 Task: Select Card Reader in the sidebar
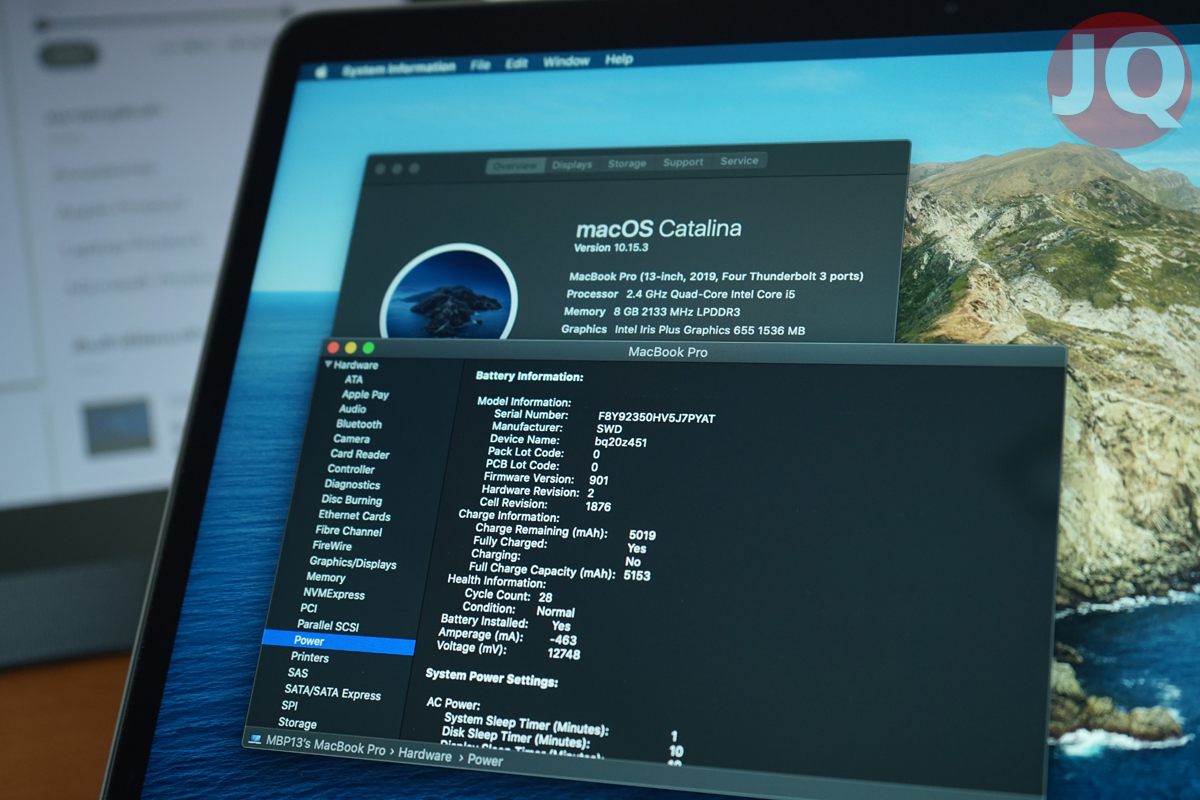359,454
